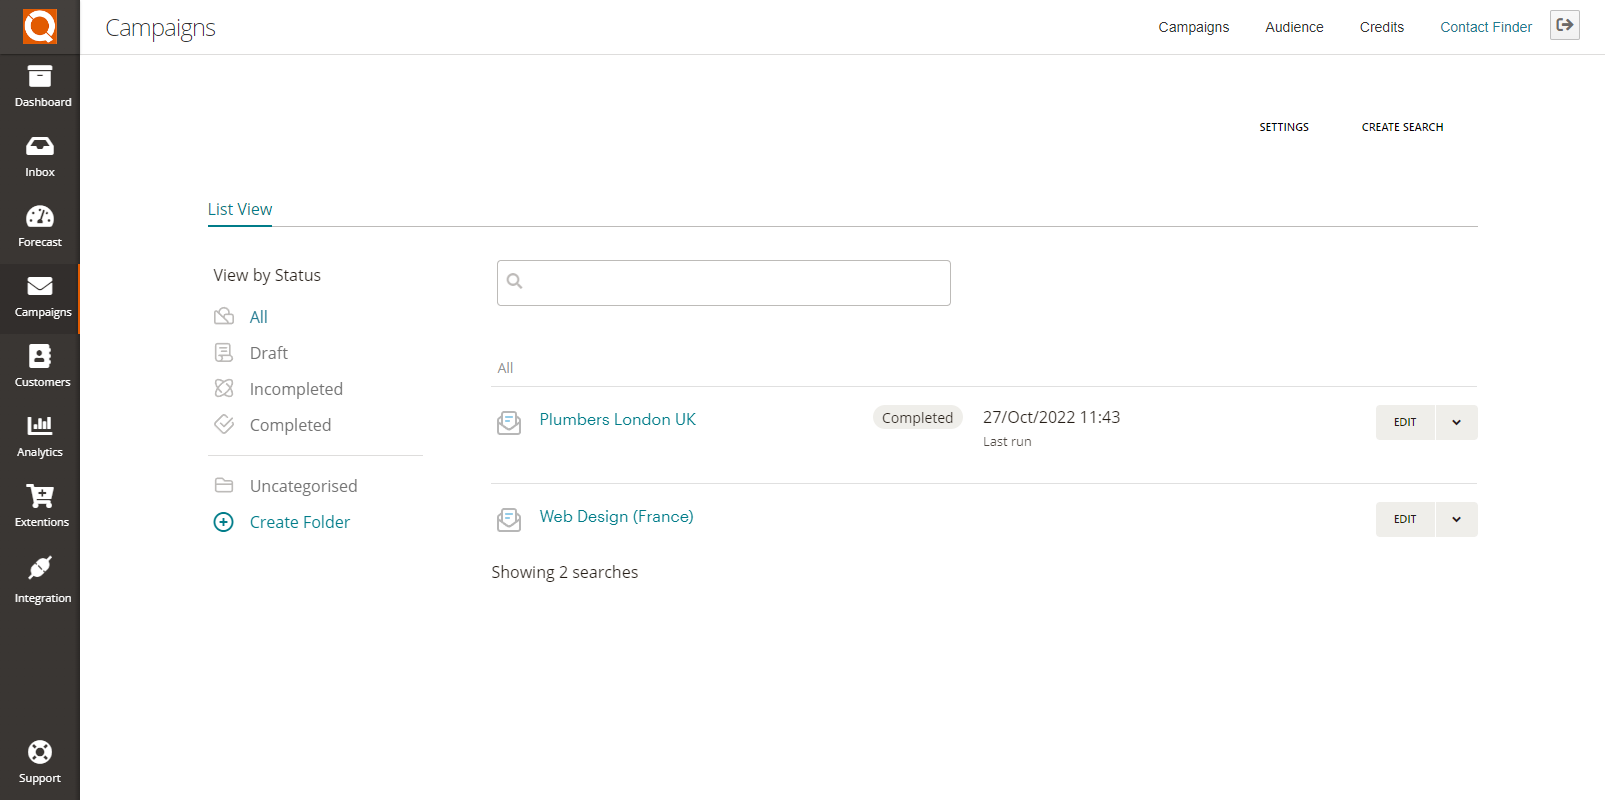Open the Dashboard from the sidebar
Viewport: 1605px width, 800px height.
click(40, 84)
